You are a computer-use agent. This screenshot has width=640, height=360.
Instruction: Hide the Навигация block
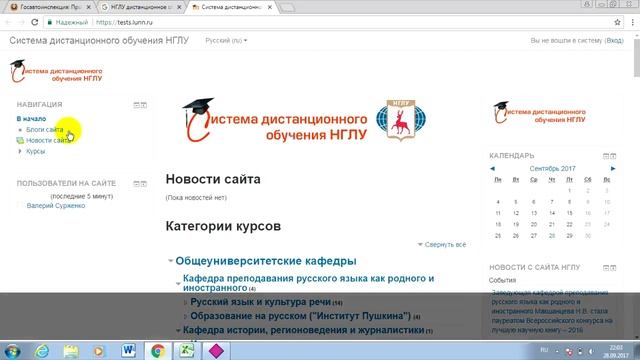[x=136, y=105]
